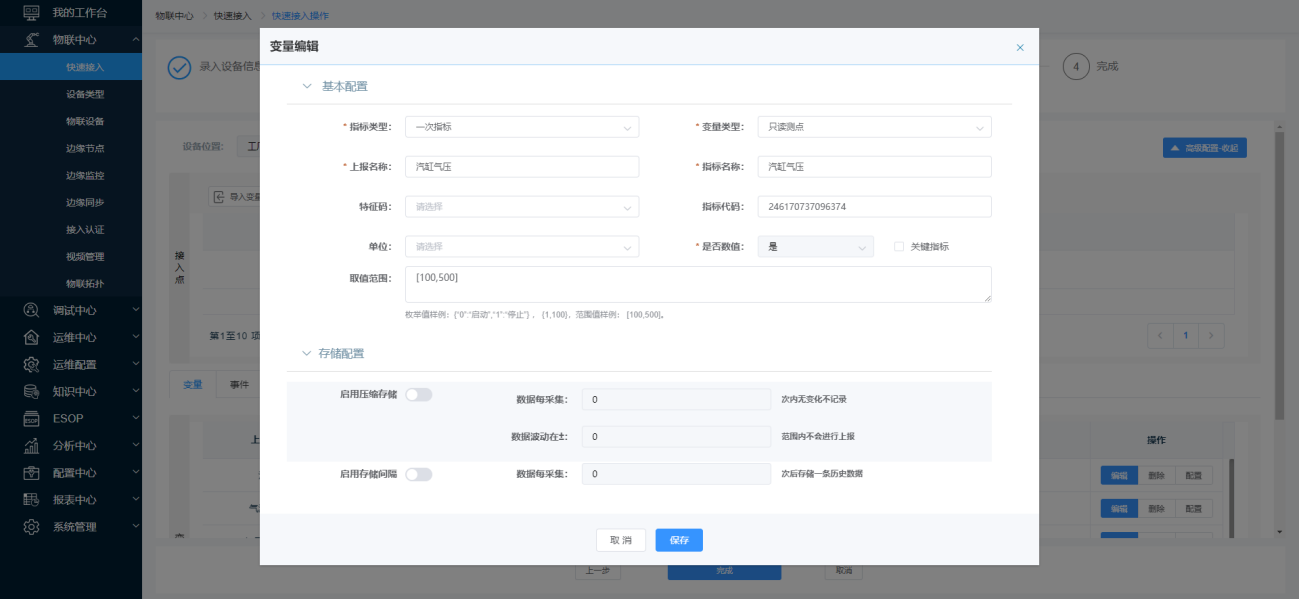Collapse the 基本配置 section

click(307, 86)
